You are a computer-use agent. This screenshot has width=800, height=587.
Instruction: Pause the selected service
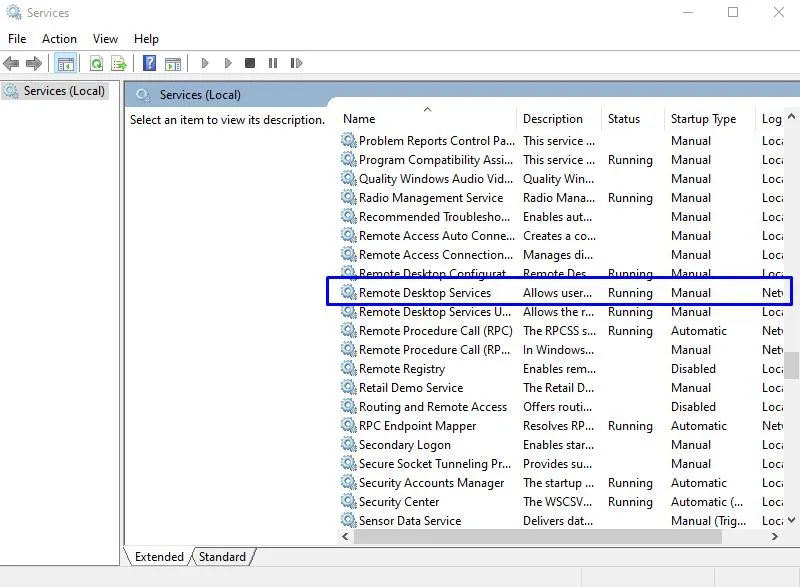[274, 63]
